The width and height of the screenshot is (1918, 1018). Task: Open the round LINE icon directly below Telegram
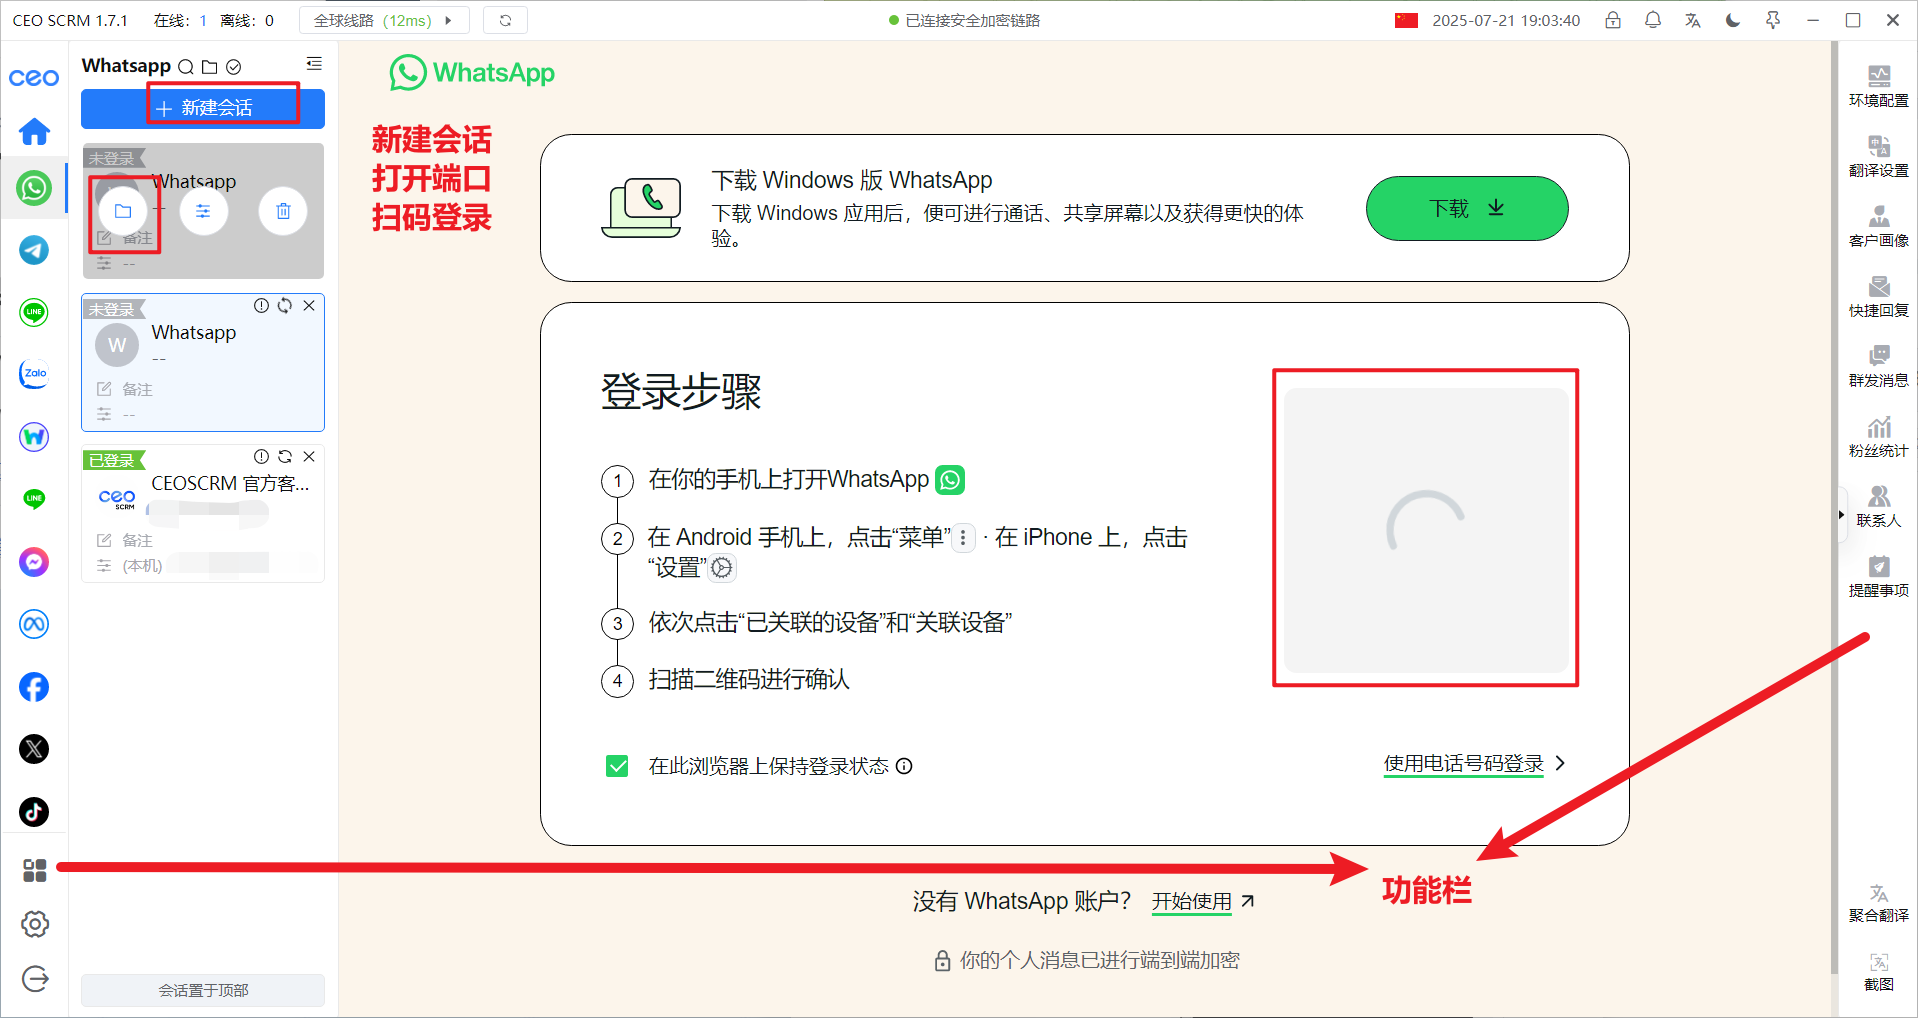[34, 312]
